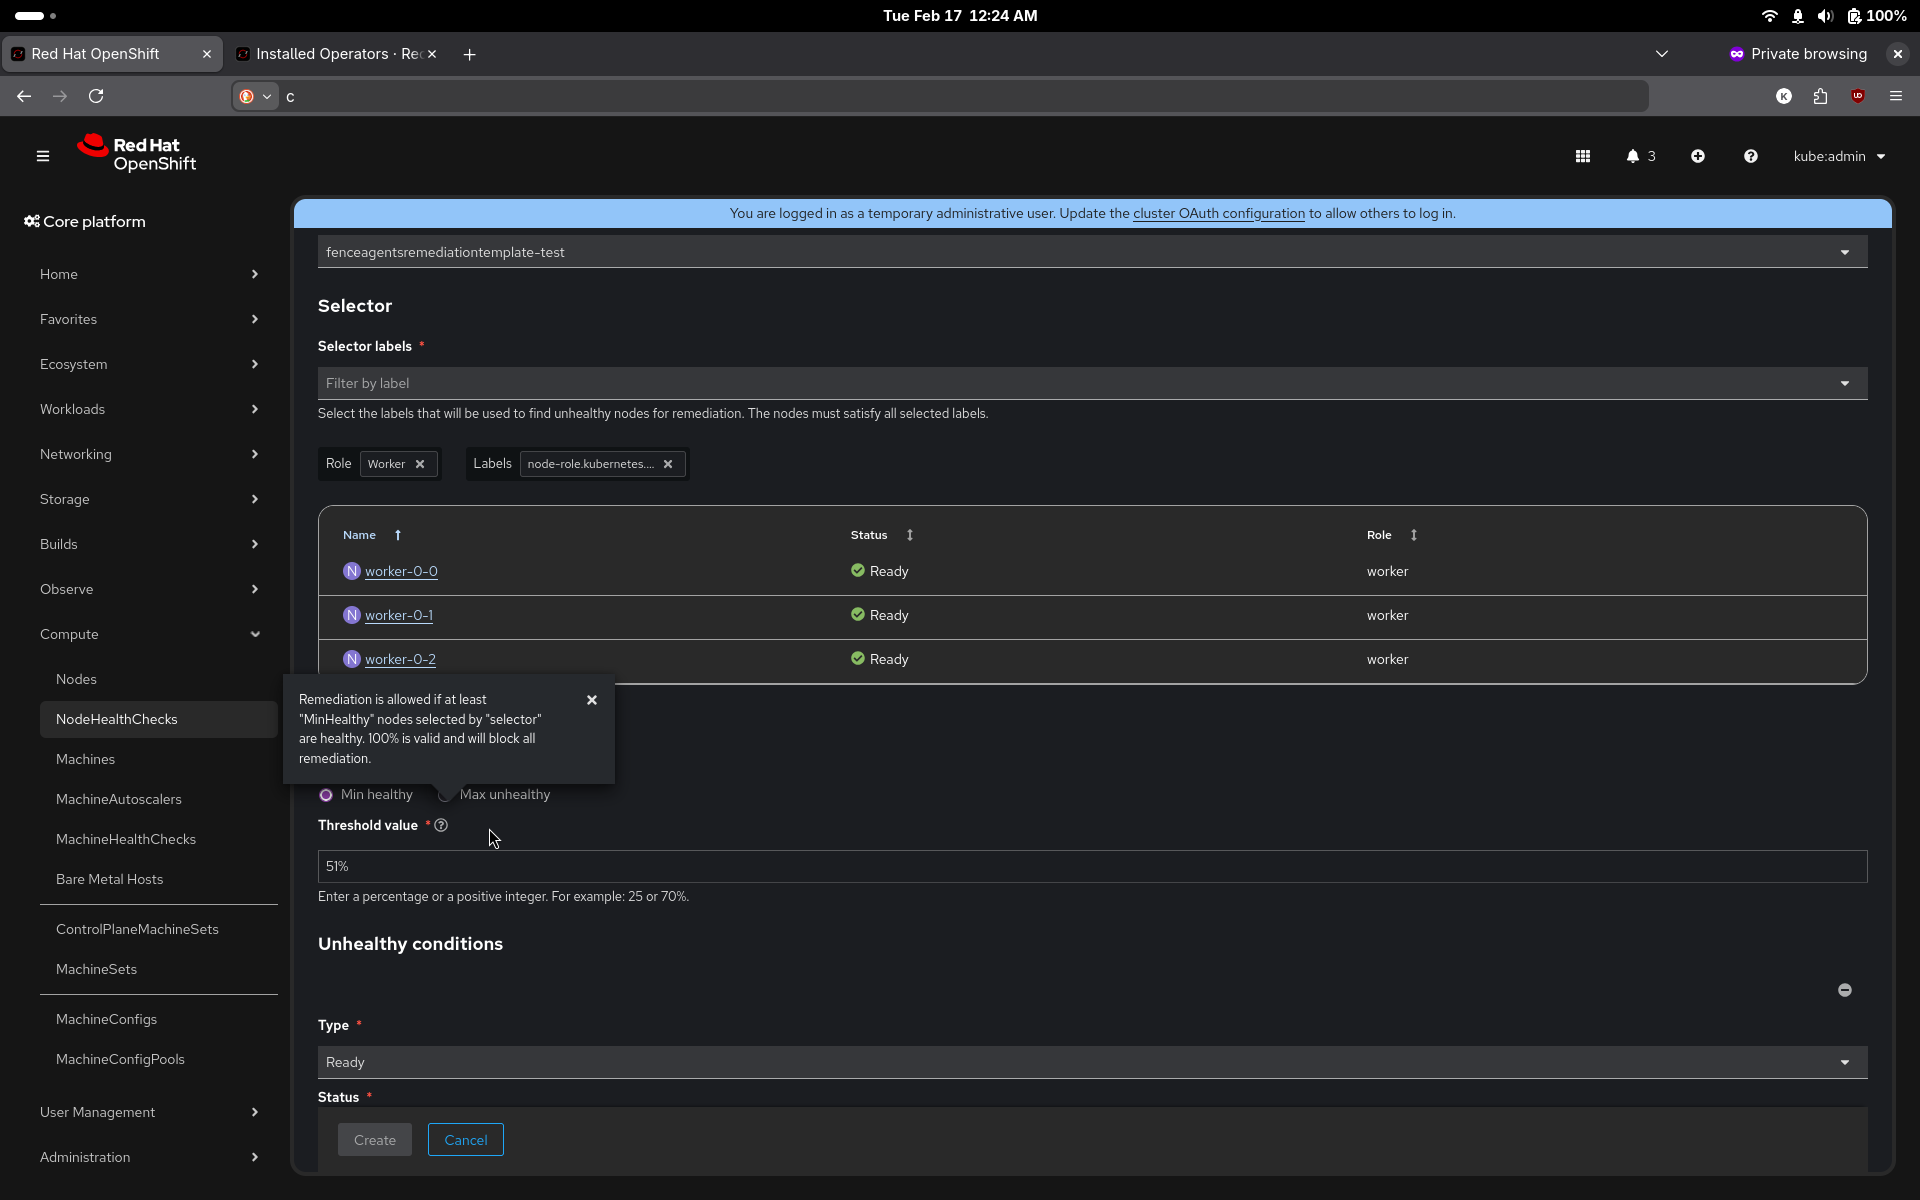
Task: Open the help question mark menu
Action: coord(1750,156)
